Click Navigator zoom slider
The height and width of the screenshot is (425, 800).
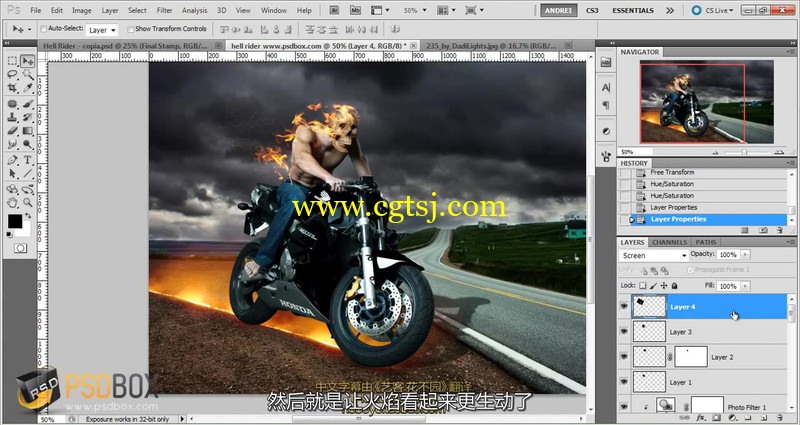coord(744,152)
